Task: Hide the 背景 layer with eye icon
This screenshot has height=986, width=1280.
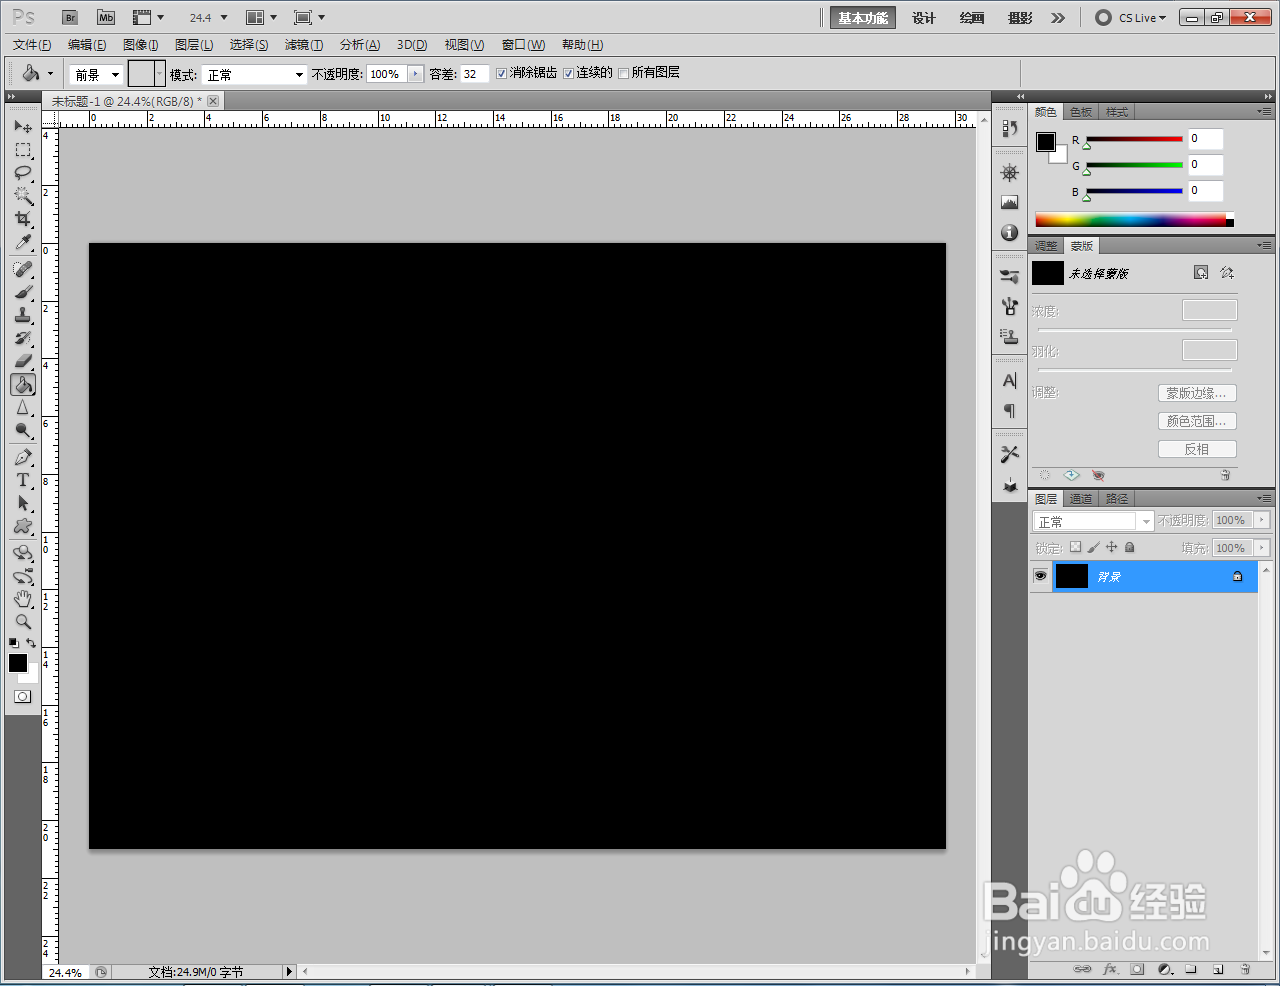Action: point(1041,576)
